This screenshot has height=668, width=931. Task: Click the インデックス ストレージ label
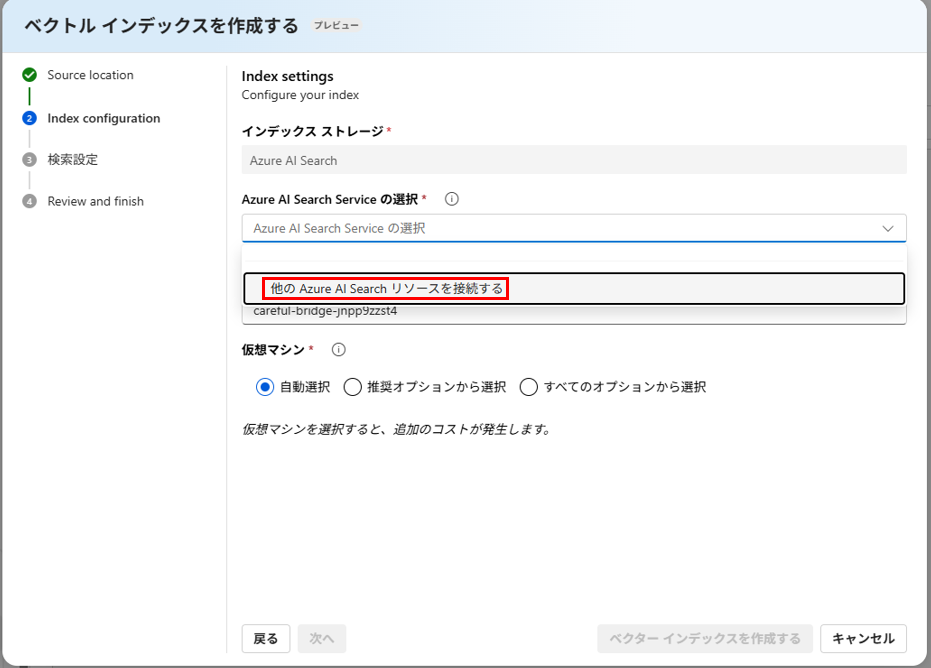pos(312,131)
